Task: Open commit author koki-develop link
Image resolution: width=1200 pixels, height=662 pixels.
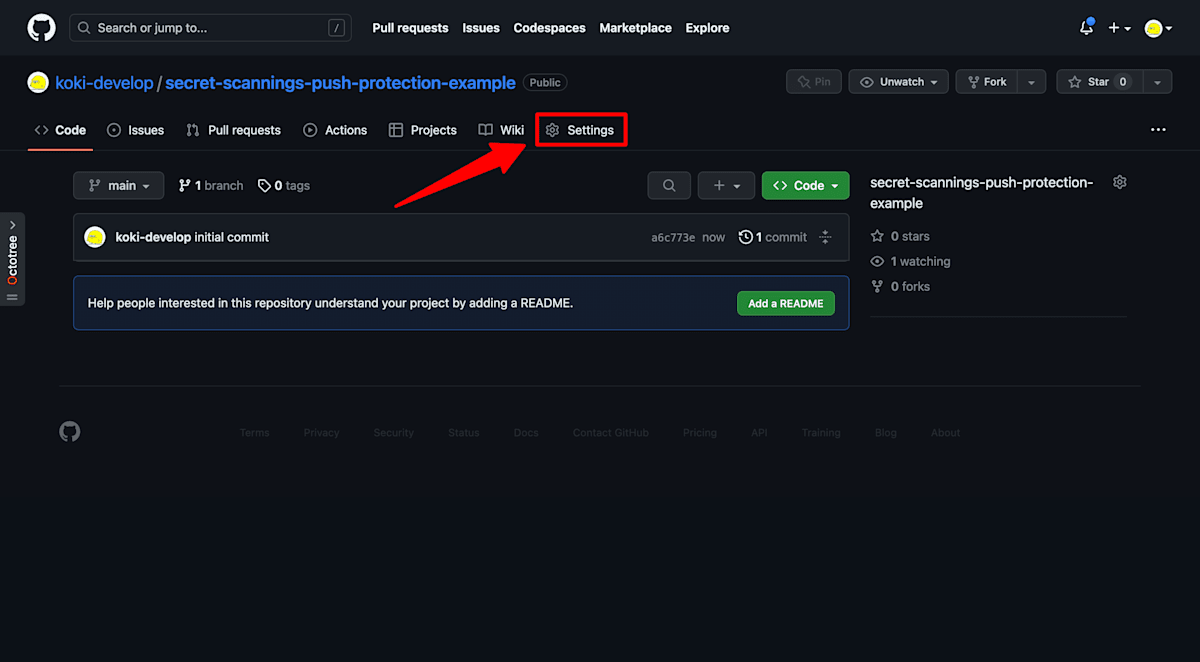Action: pos(153,237)
